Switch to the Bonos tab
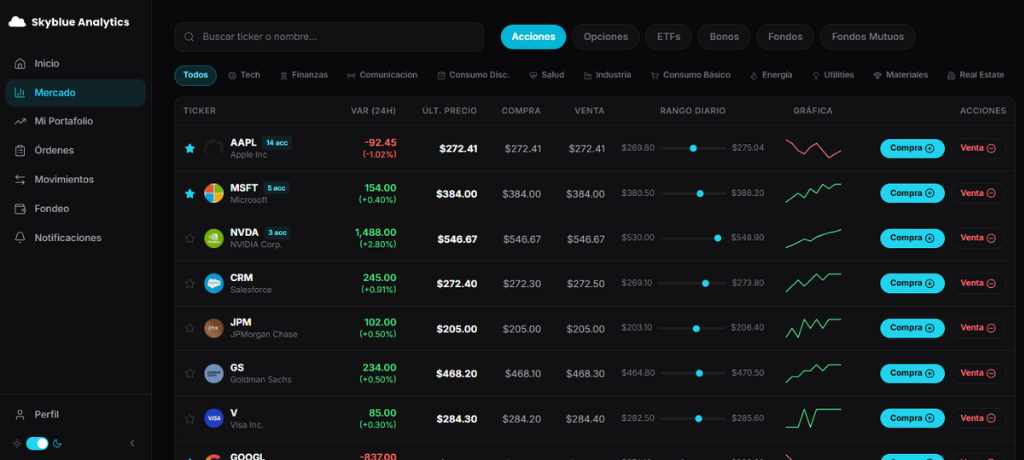 (724, 37)
